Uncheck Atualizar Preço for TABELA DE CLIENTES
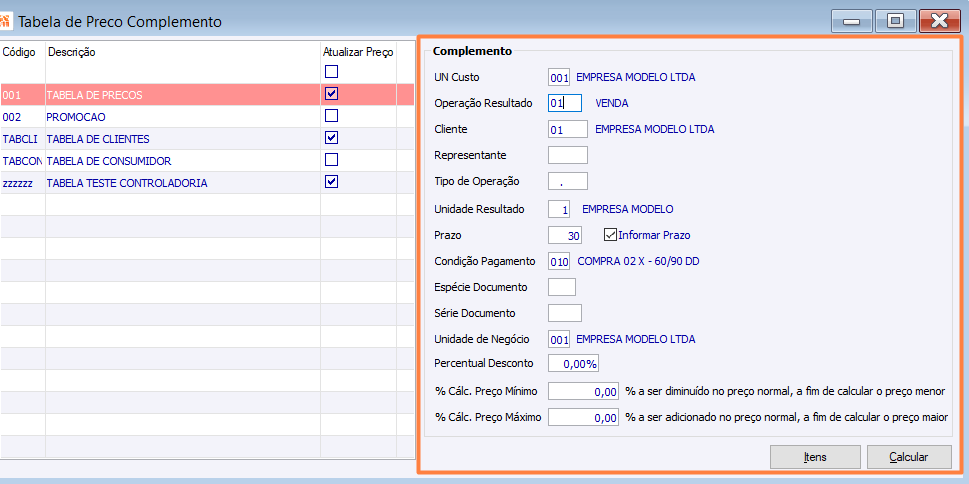Viewport: 969px width, 484px height. point(332,137)
